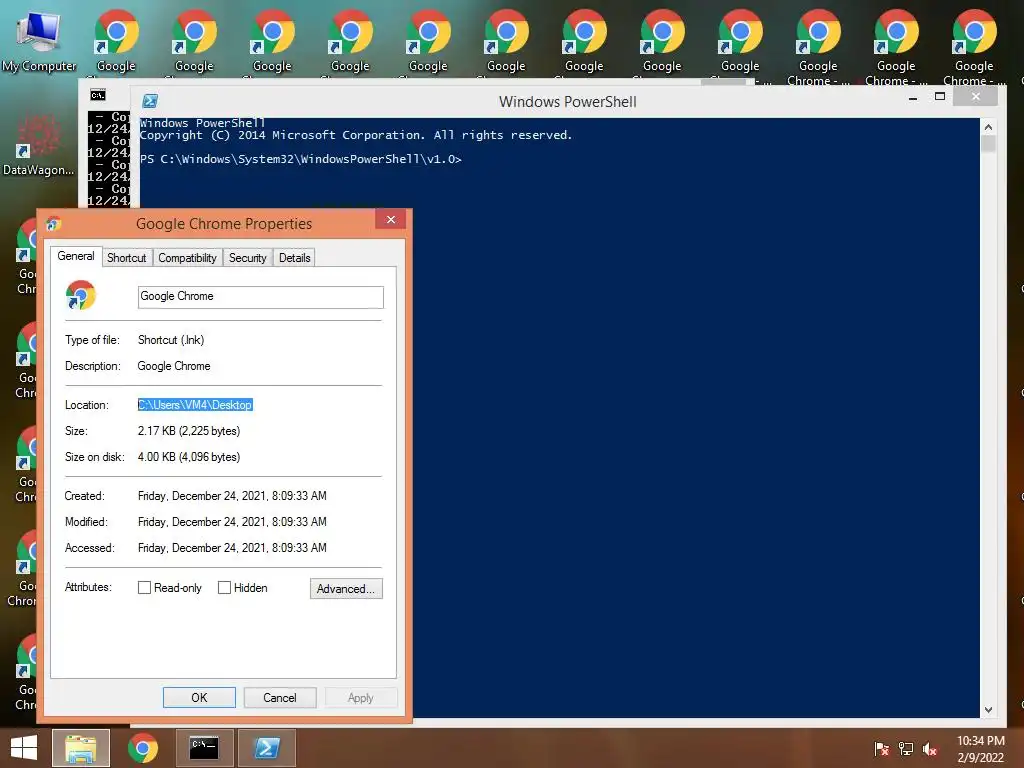Switch to PowerShell on the taskbar
The image size is (1024, 768).
click(x=267, y=748)
